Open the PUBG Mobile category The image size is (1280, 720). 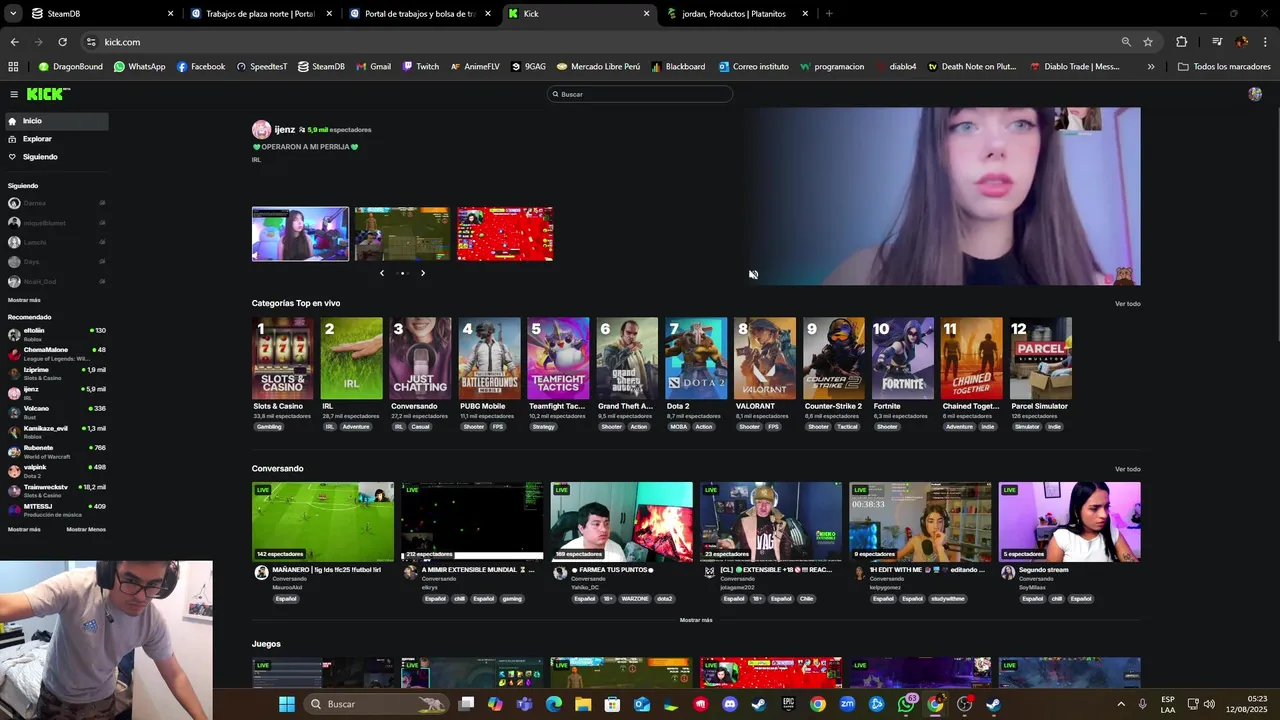point(489,358)
